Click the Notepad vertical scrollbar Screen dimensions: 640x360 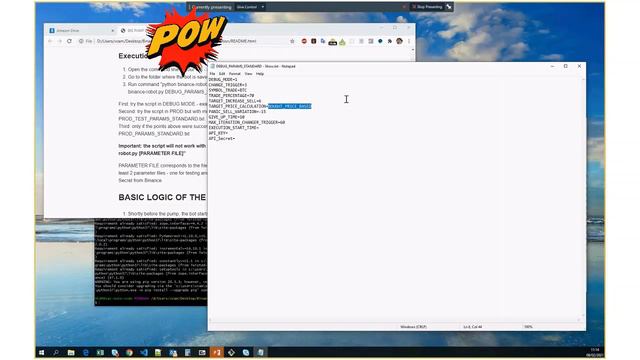point(583,198)
